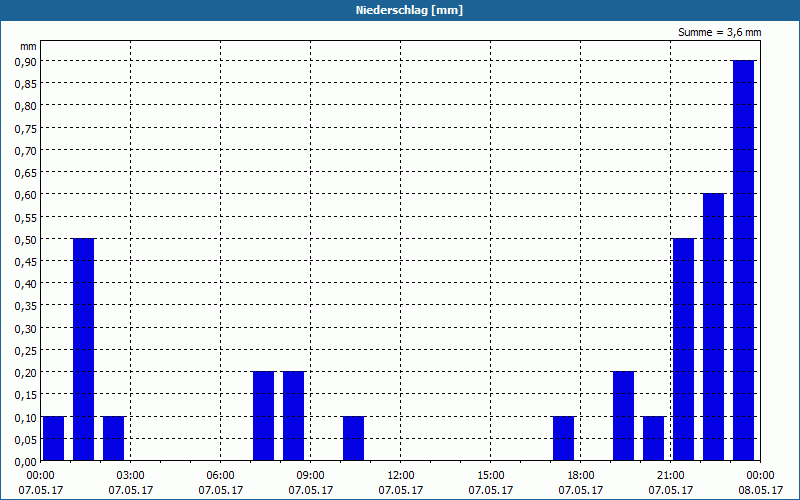Image resolution: width=800 pixels, height=500 pixels.
Task: Select the 0,50 mm bar starting at 21:00
Action: 683,349
